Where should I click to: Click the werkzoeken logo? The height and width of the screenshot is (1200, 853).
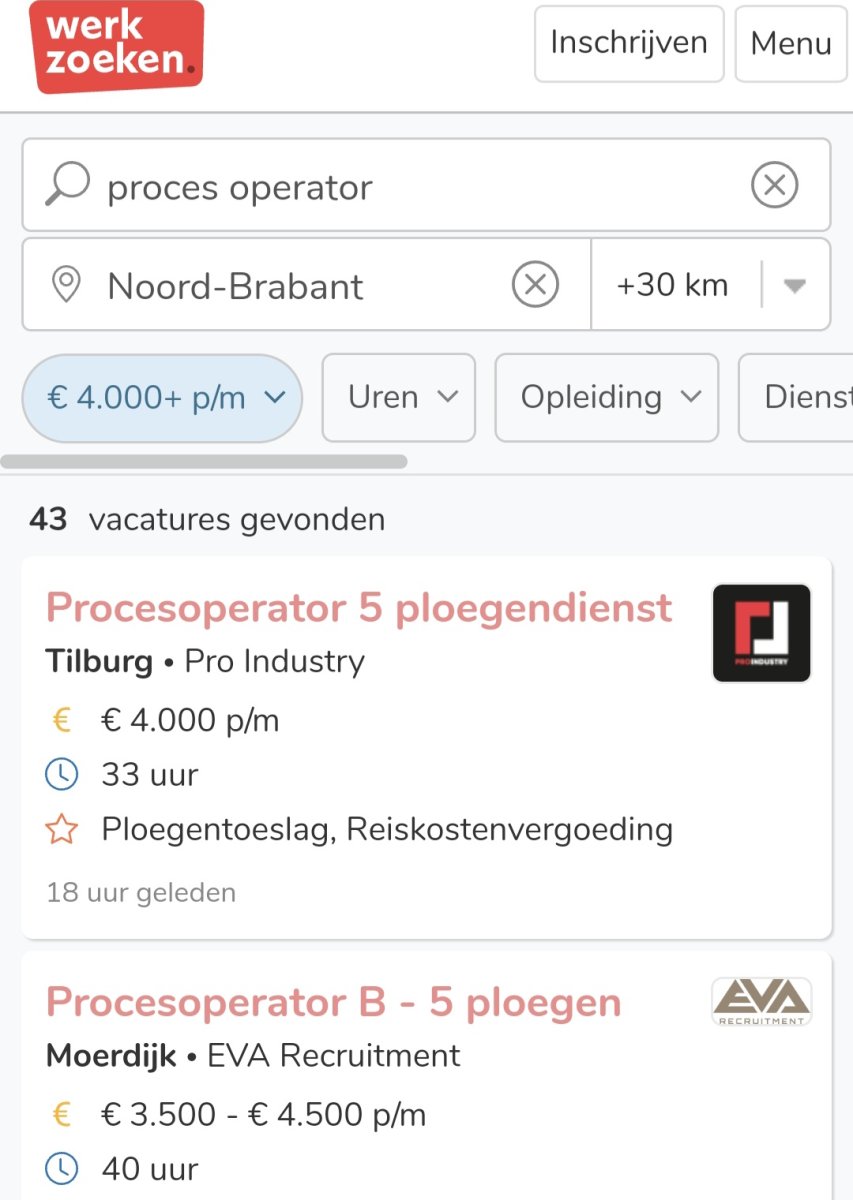[117, 44]
